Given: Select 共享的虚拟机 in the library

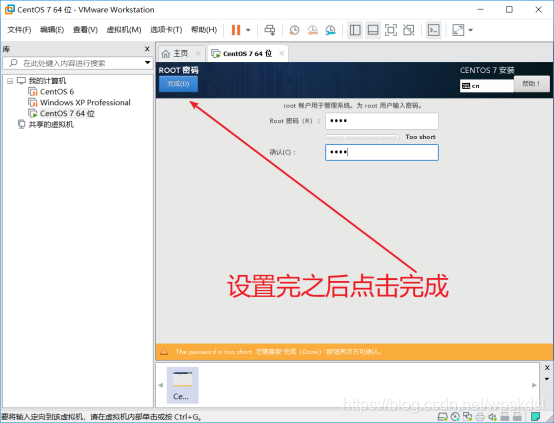Looking at the screenshot, I should click(51, 124).
